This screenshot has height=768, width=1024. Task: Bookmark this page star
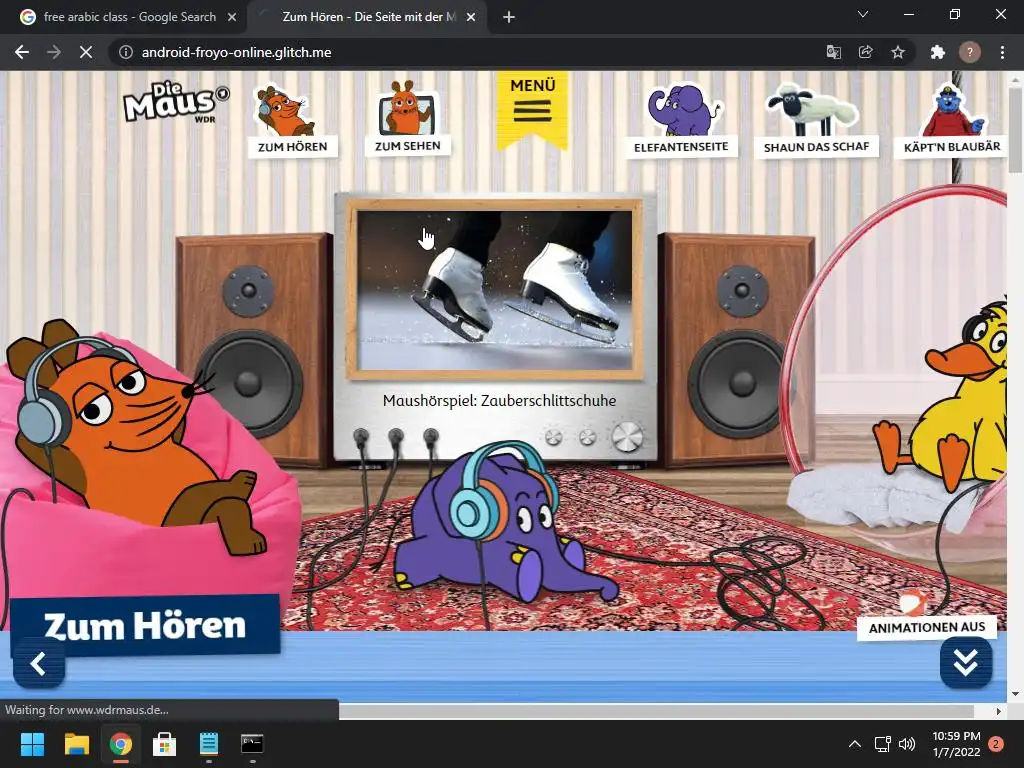click(x=898, y=52)
